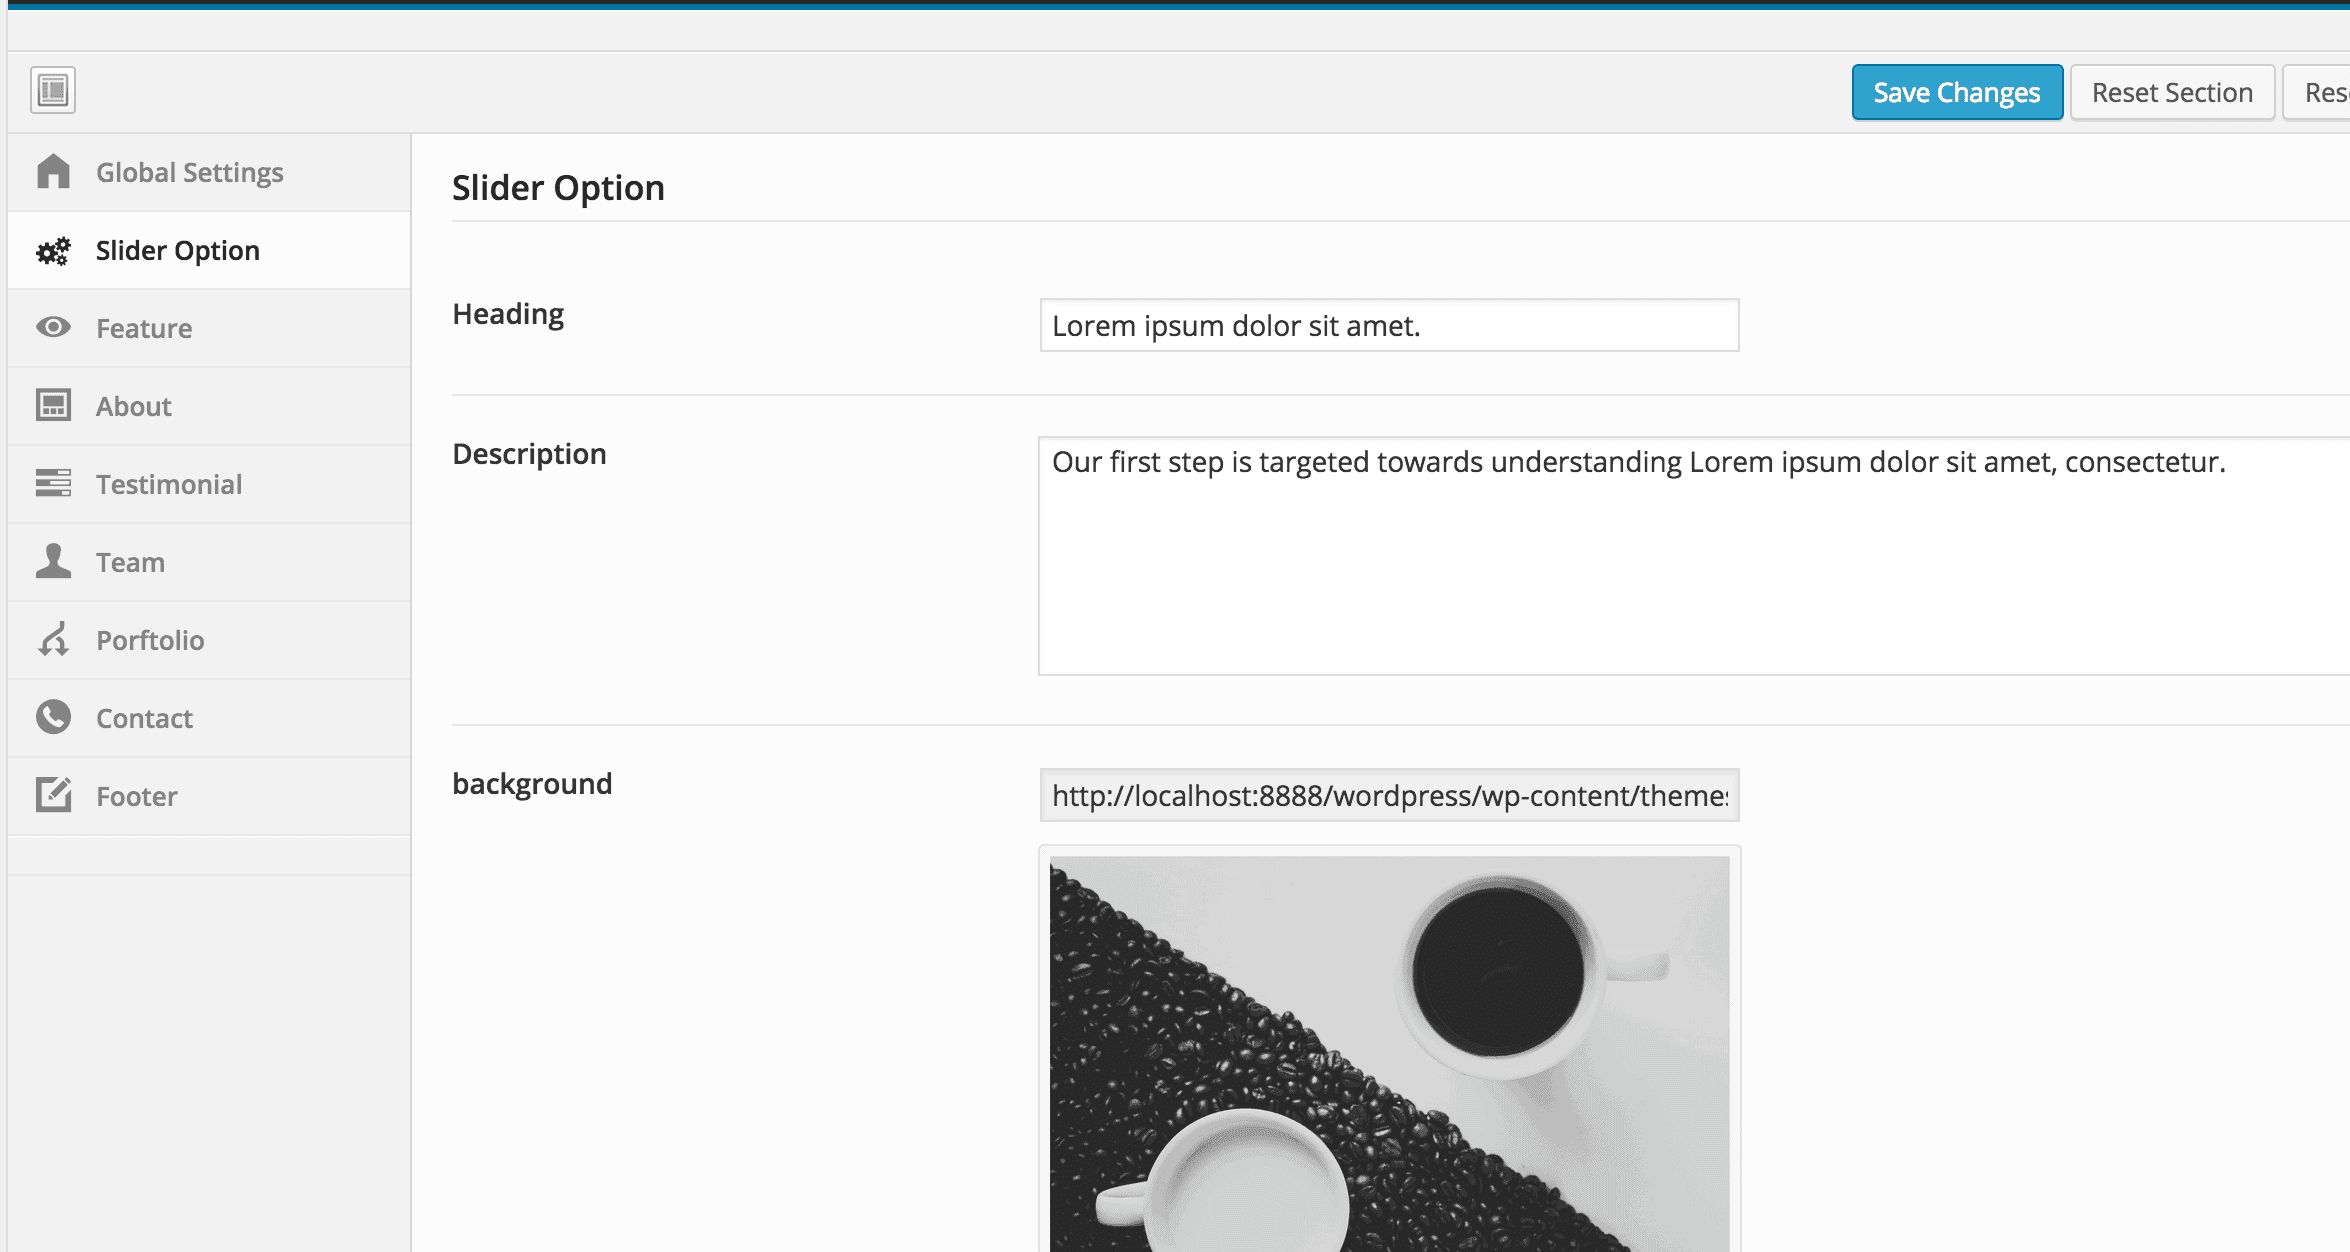
Task: Click the gears icon beside Slider Option
Action: [x=53, y=251]
